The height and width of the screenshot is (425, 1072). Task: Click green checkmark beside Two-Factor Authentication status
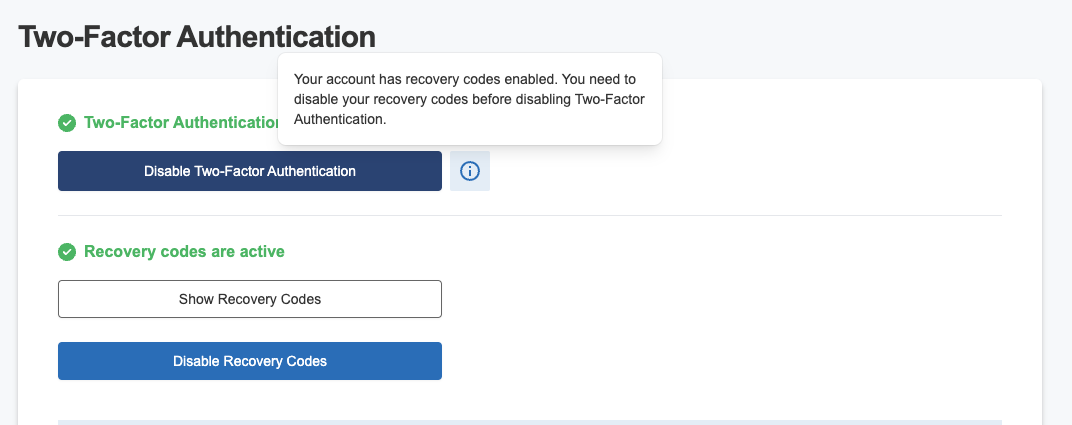pyautogui.click(x=67, y=123)
